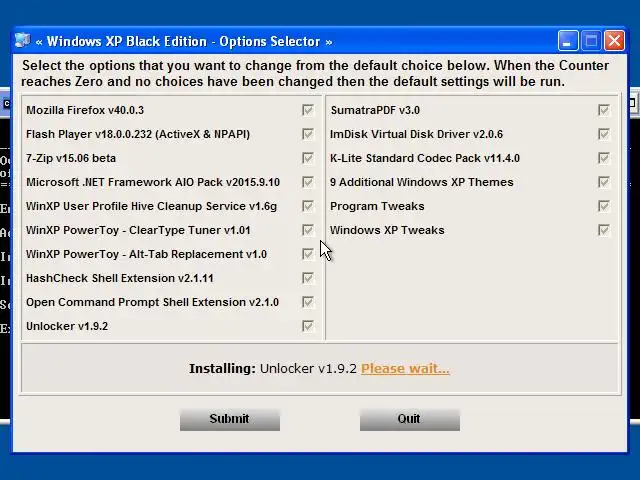640x480 pixels.
Task: Toggle 9 Additional Windows XP Themes checkbox
Action: point(604,182)
